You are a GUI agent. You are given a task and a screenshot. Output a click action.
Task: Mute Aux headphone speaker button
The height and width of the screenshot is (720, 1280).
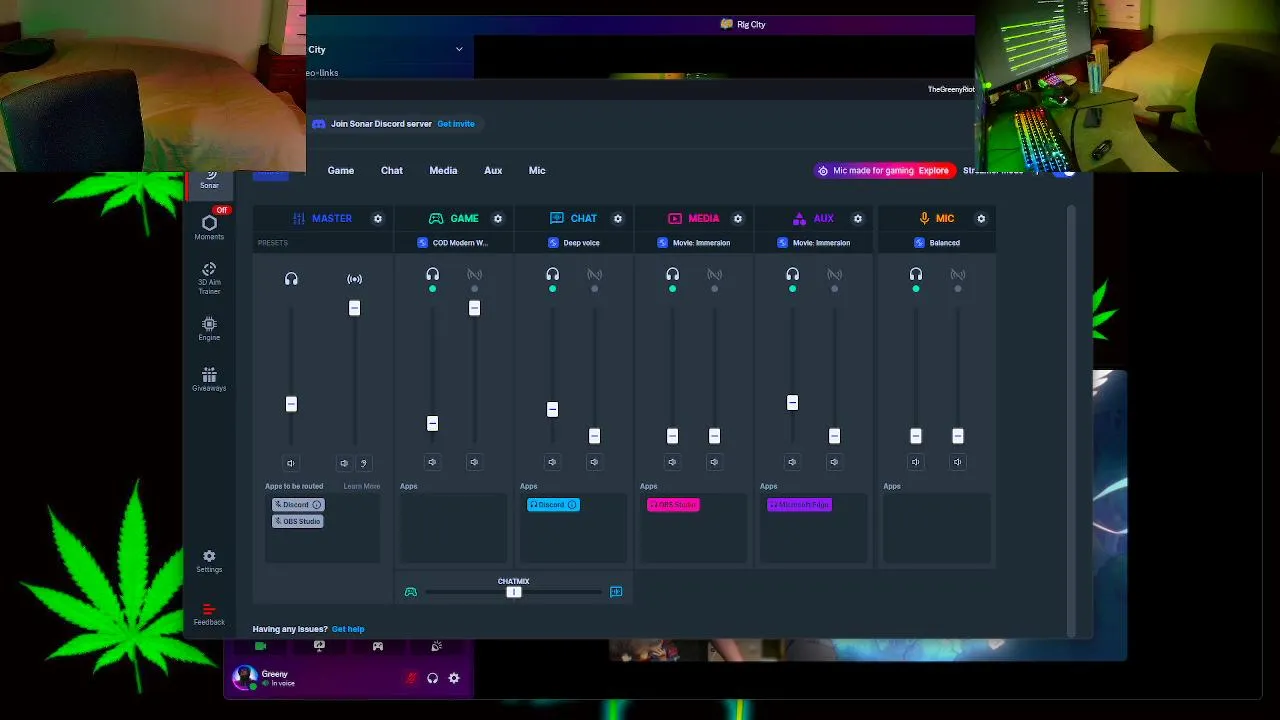(x=792, y=462)
